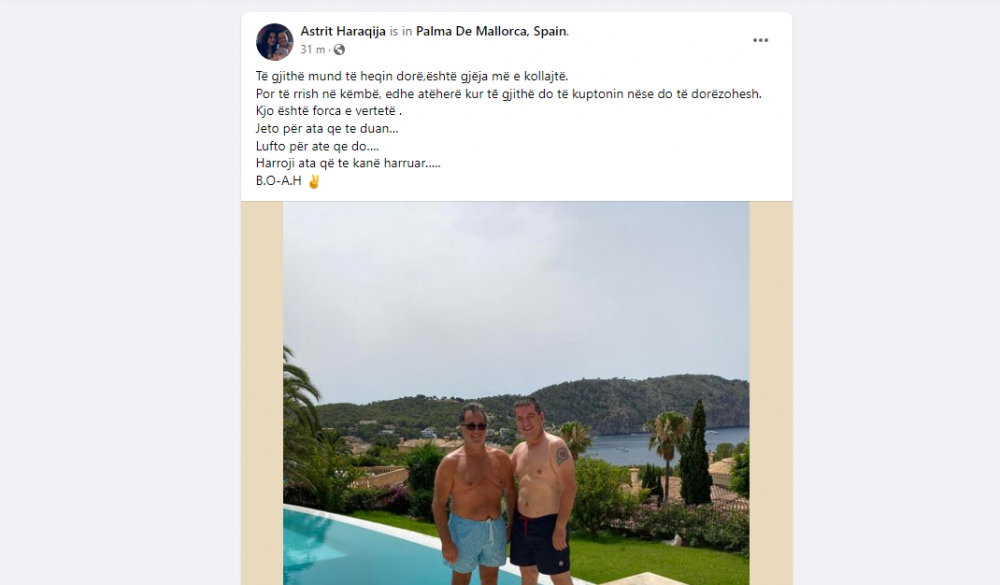Click the globe public-privacy icon
Viewport: 1000px width, 585px height.
pos(339,50)
